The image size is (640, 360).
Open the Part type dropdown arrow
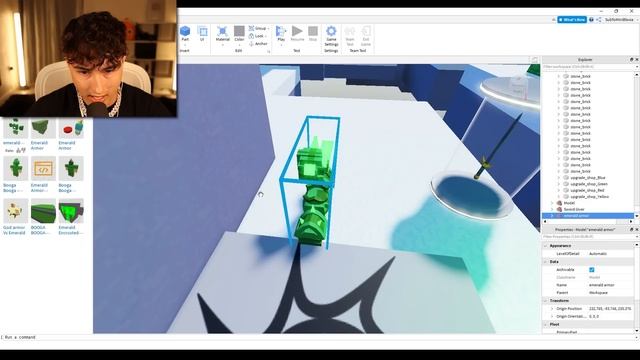click(x=185, y=45)
